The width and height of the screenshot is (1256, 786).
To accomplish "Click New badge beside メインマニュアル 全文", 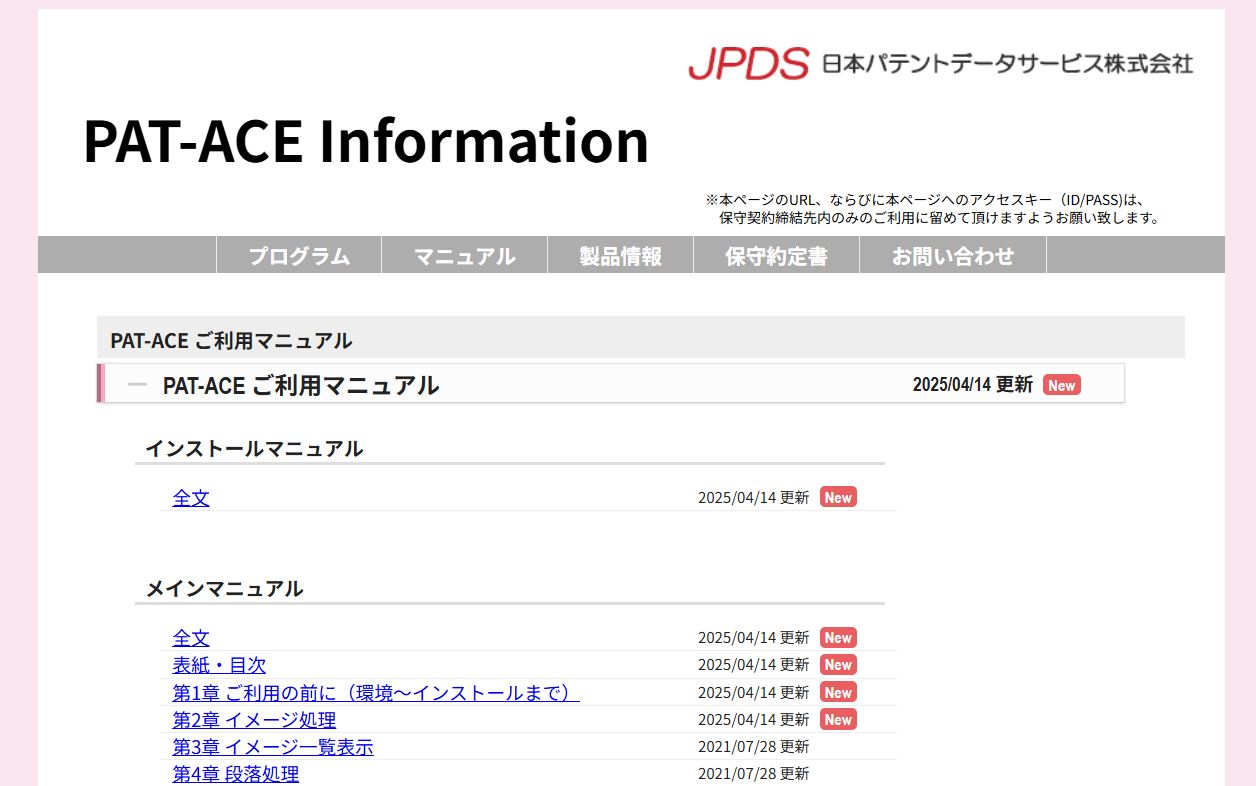I will [838, 637].
